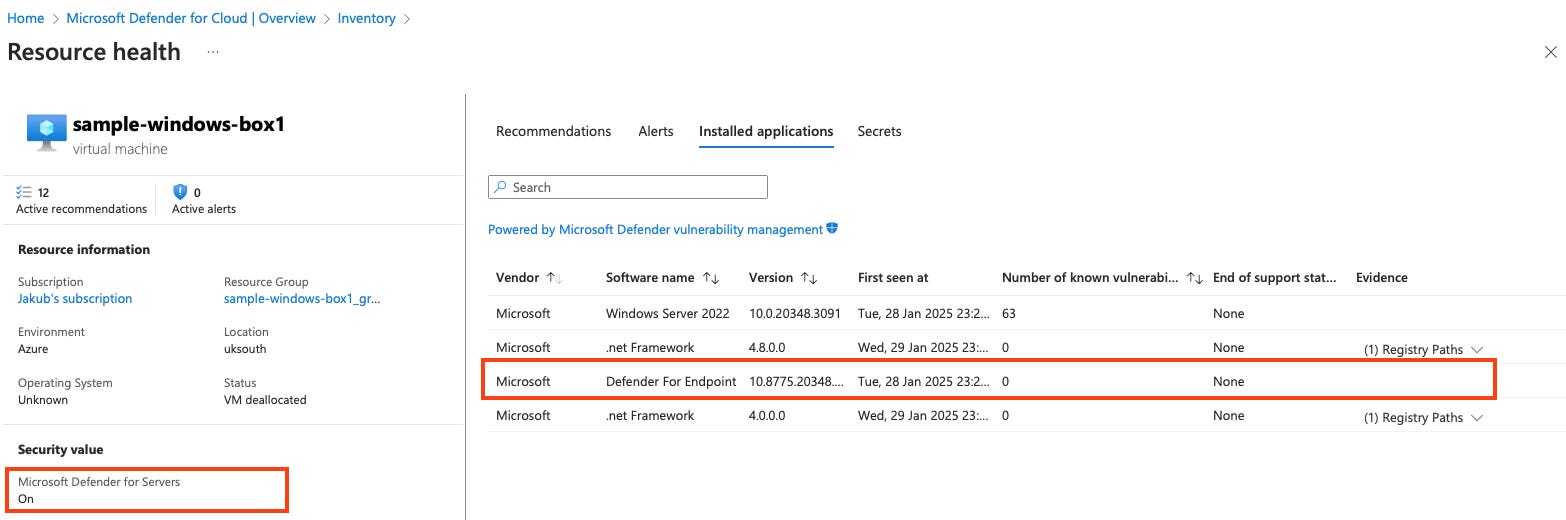Click the Evidence column header
The height and width of the screenshot is (520, 1566).
pos(1381,278)
